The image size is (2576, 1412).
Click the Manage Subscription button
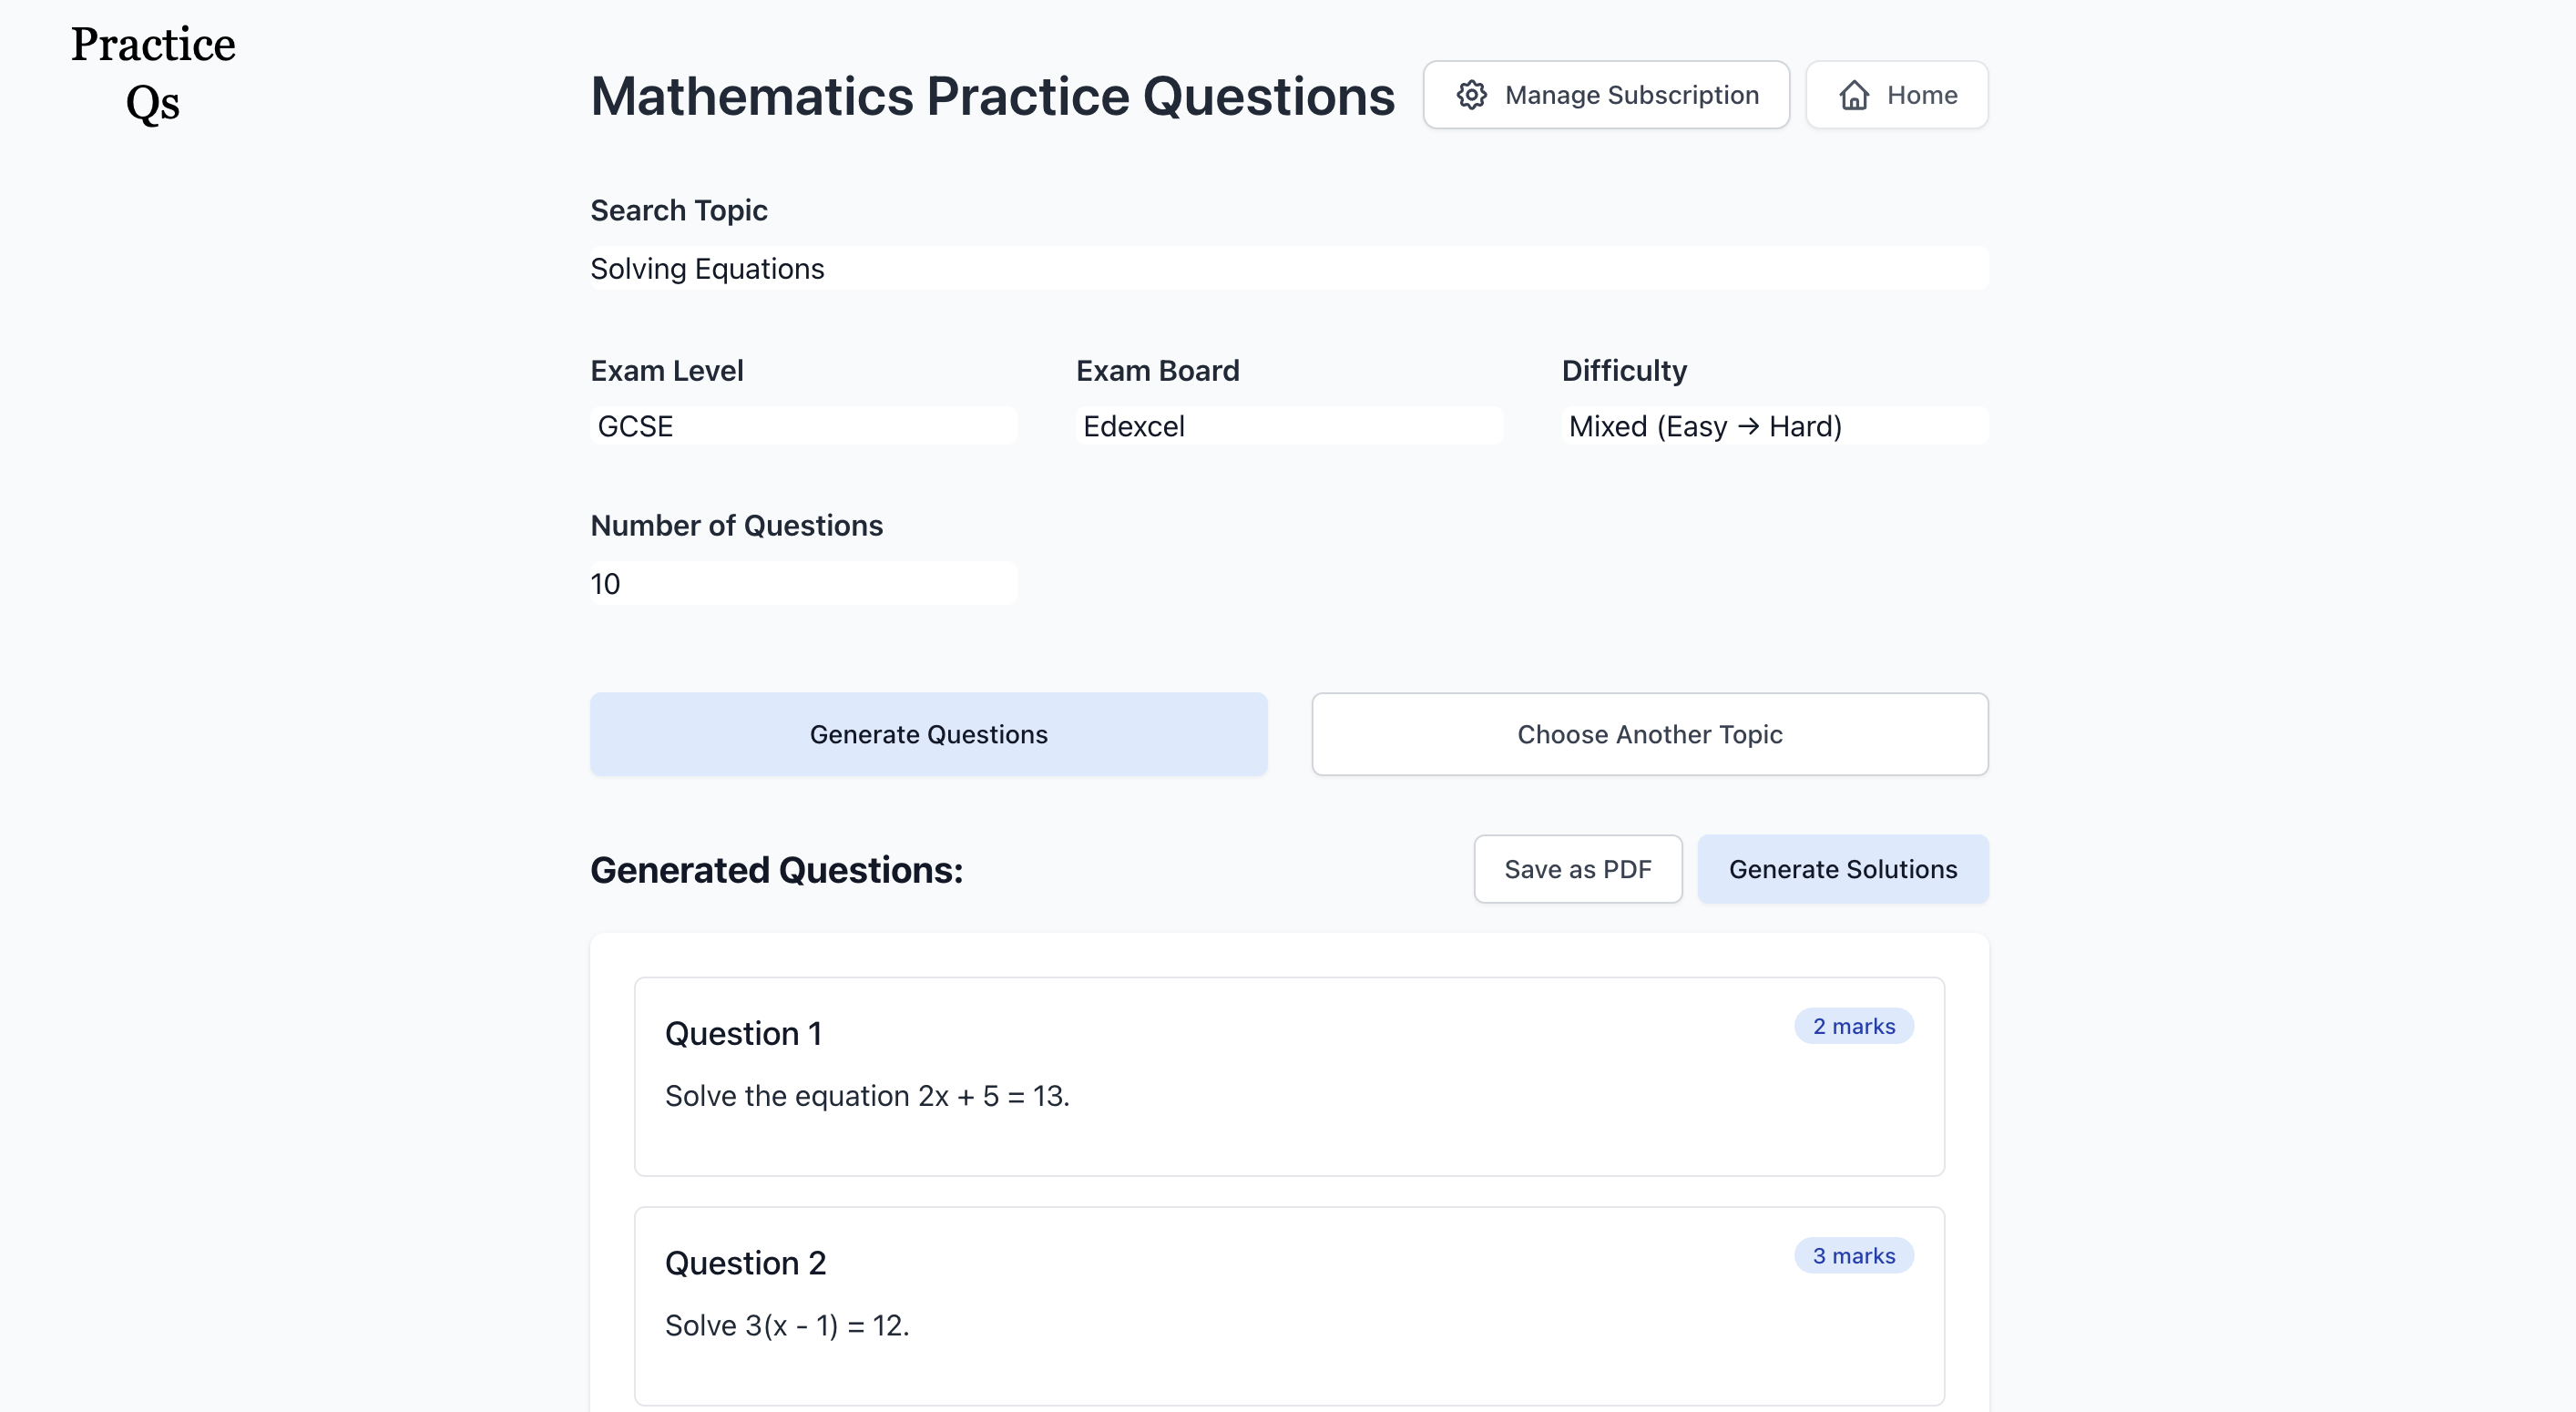pos(1605,94)
